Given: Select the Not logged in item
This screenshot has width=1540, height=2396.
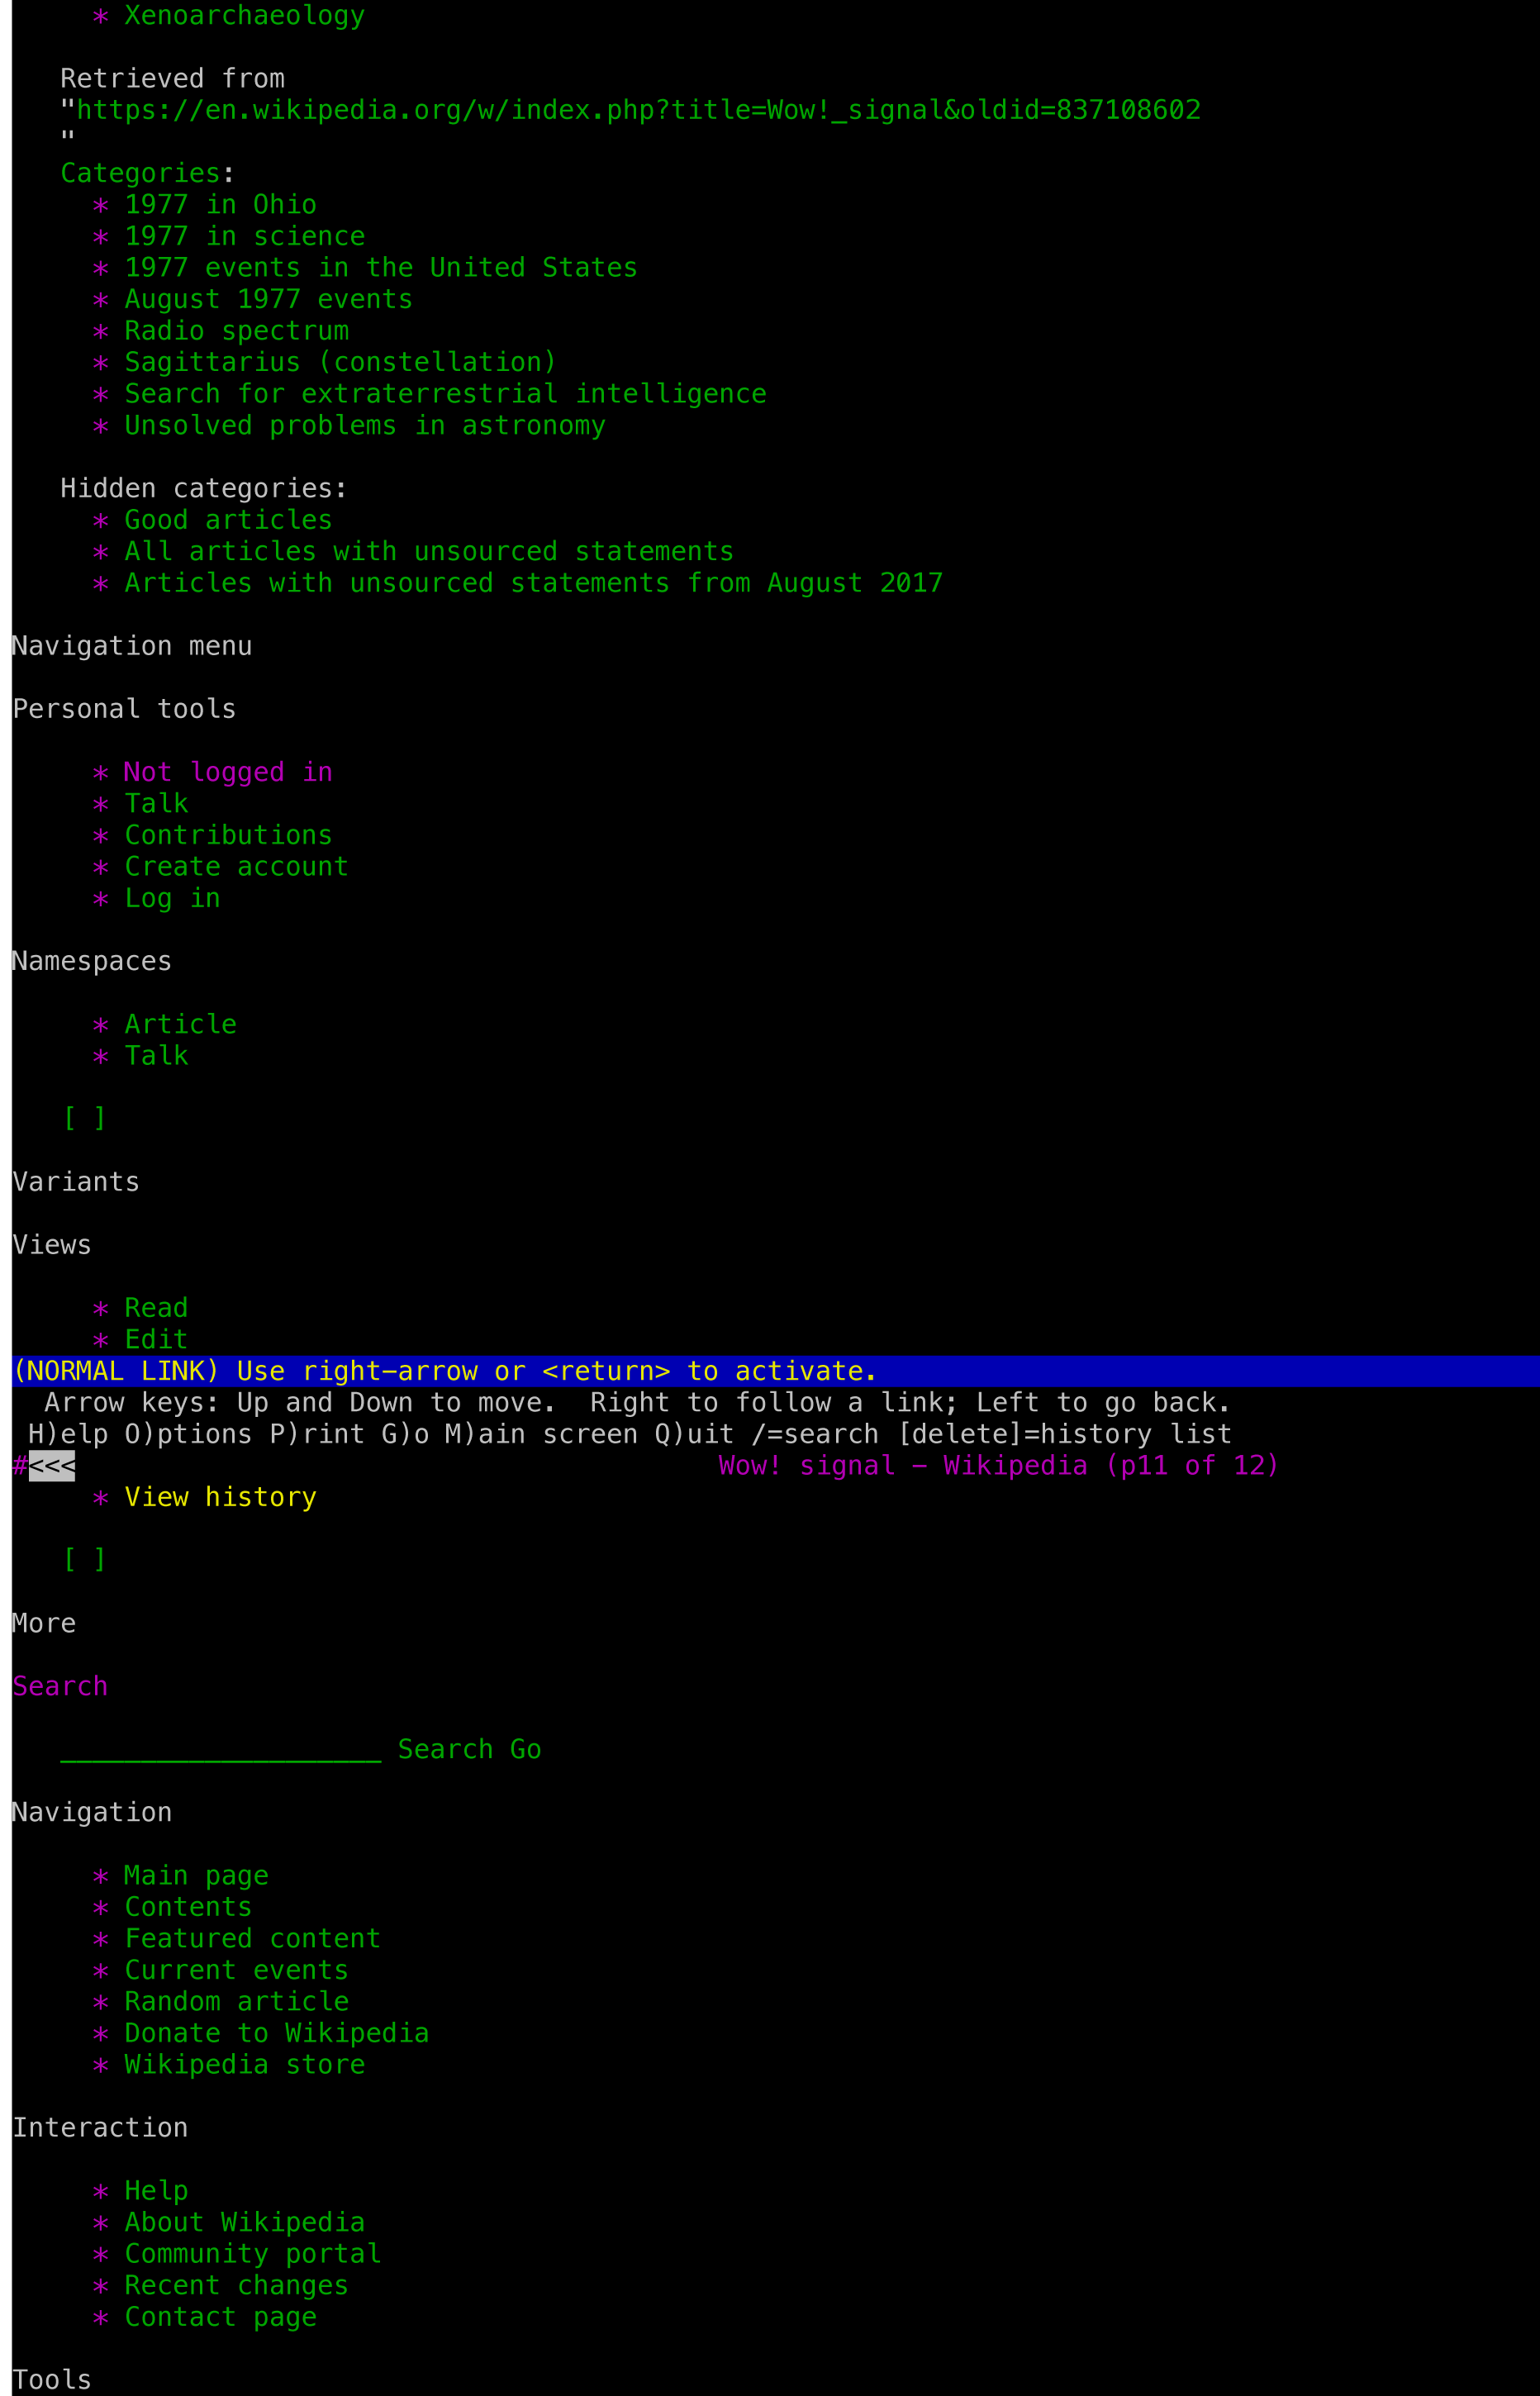Looking at the screenshot, I should [x=228, y=772].
